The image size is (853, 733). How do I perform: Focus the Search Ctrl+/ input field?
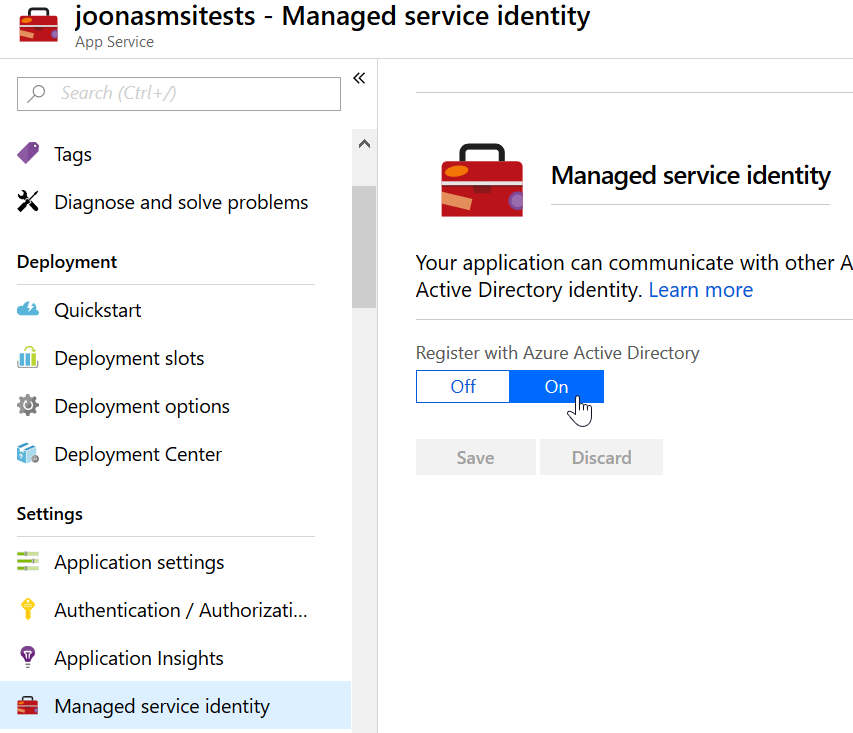(x=178, y=93)
